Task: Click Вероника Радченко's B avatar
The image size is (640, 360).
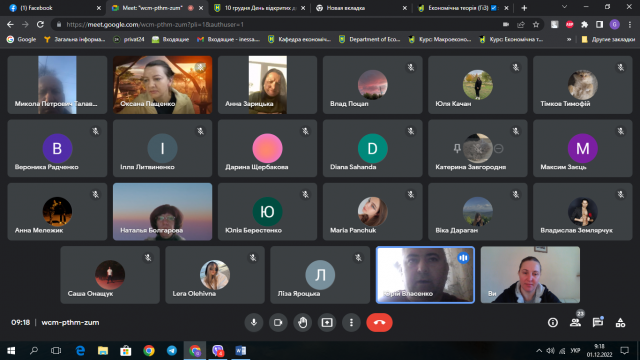Action: point(57,148)
